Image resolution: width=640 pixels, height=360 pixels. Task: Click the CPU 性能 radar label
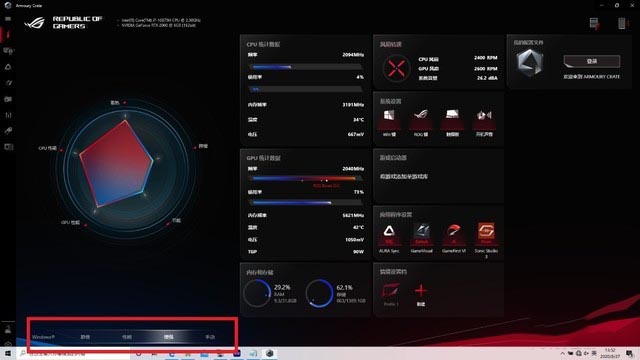[48, 148]
